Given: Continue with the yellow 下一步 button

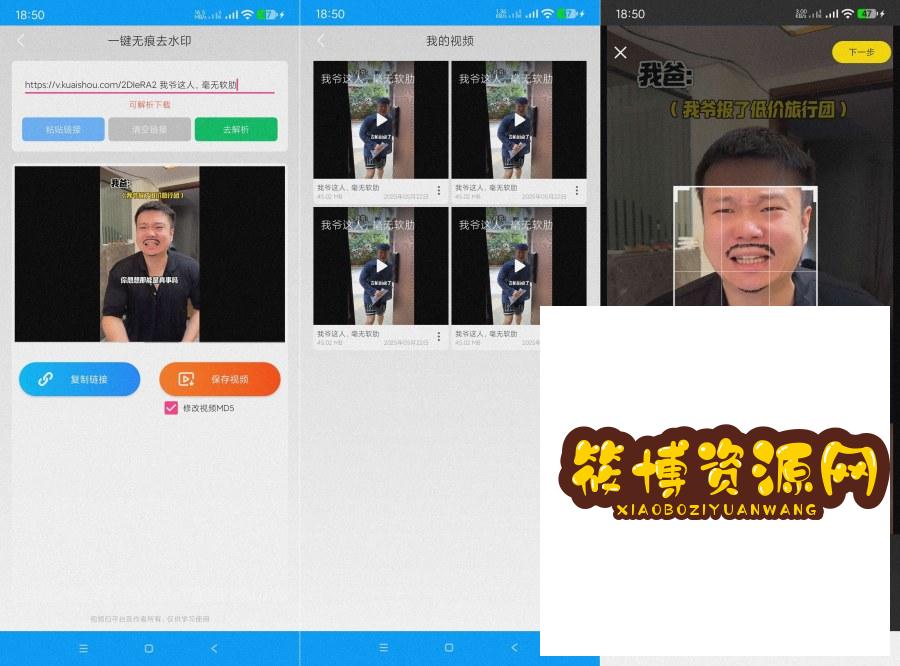Looking at the screenshot, I should pos(861,52).
